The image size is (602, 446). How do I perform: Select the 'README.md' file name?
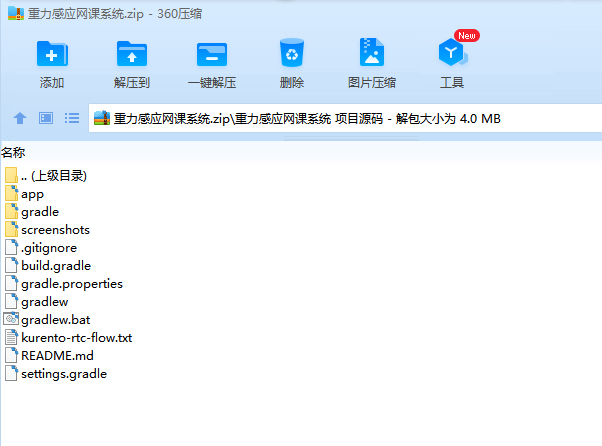click(x=57, y=355)
